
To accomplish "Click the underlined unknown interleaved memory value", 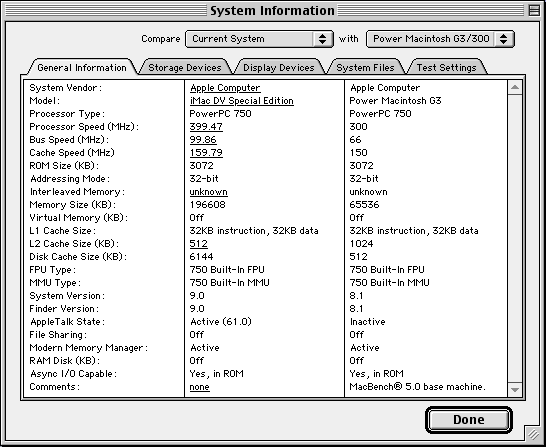I will (x=209, y=192).
